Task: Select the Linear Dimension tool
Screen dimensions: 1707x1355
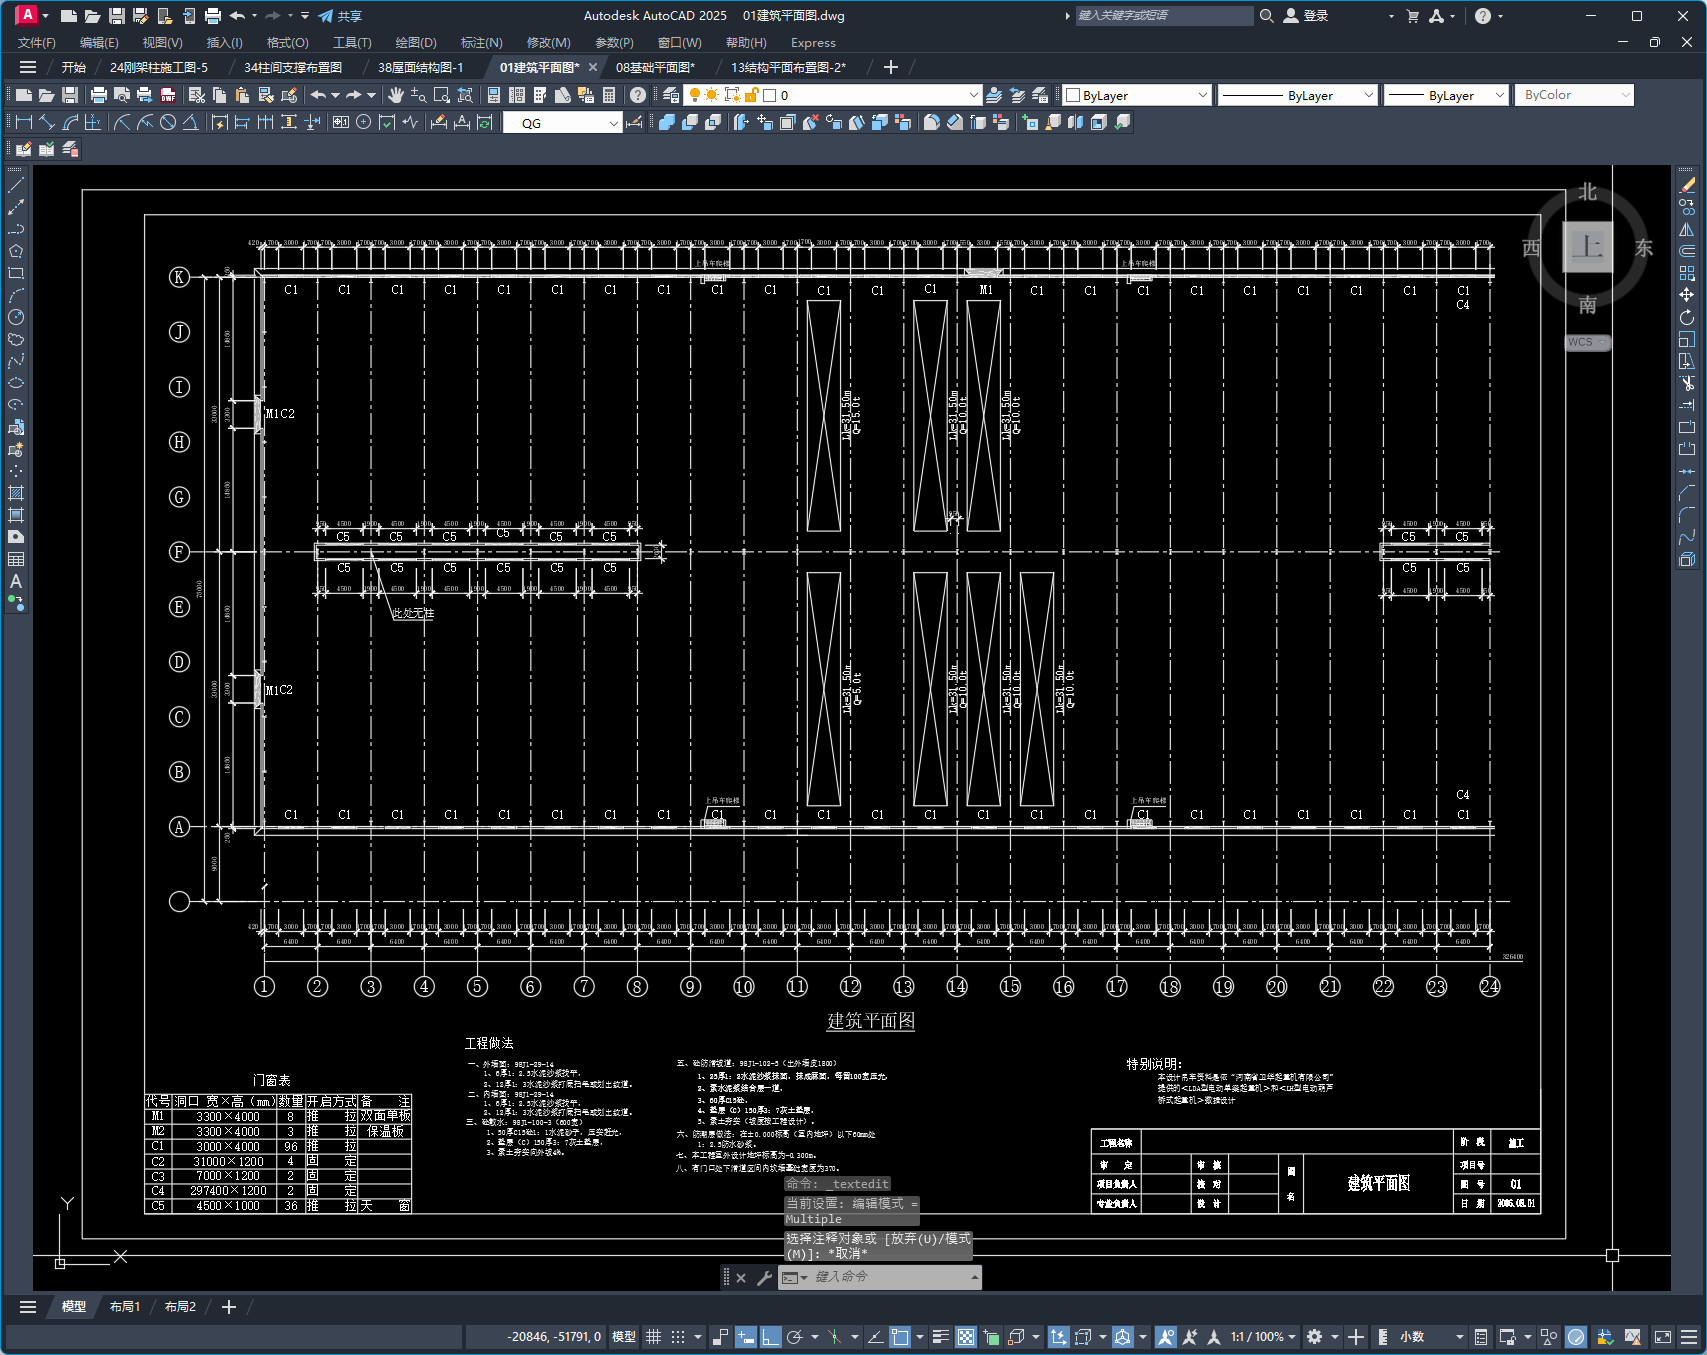Action: click(24, 122)
